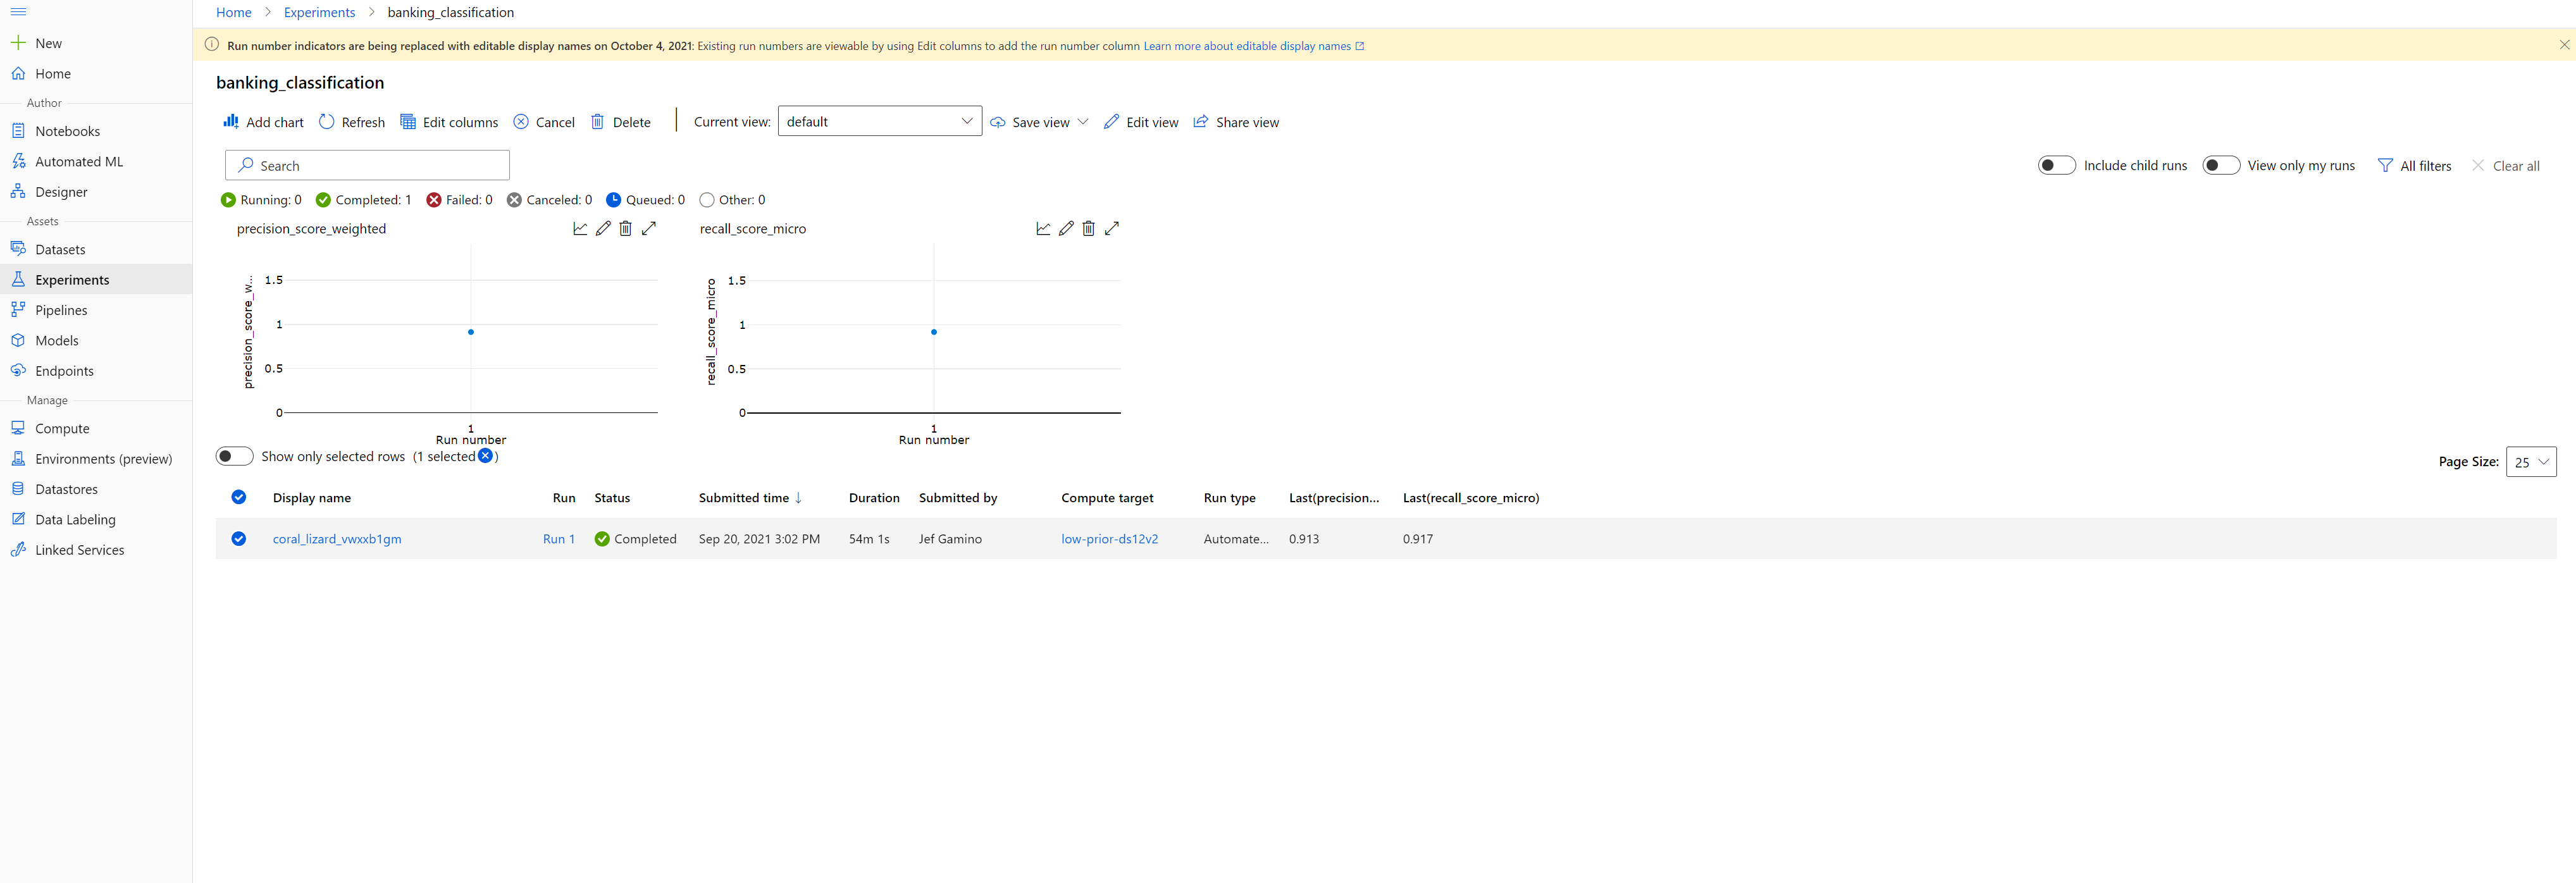This screenshot has width=2576, height=883.
Task: Select Pipelines in the Assets sidebar
Action: (61, 309)
